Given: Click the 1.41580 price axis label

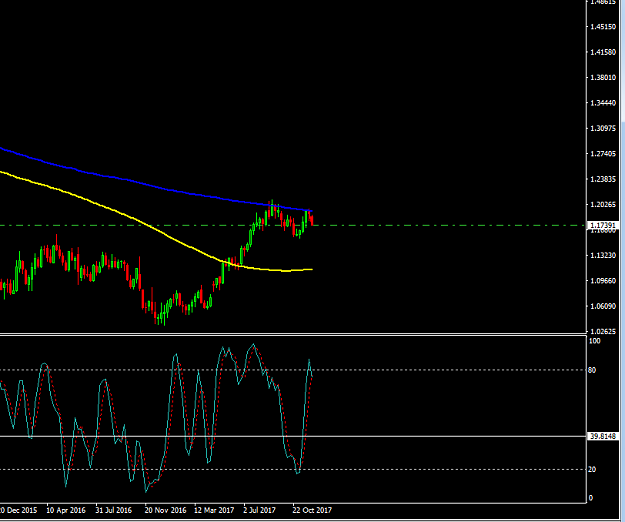Looking at the screenshot, I should (603, 52).
